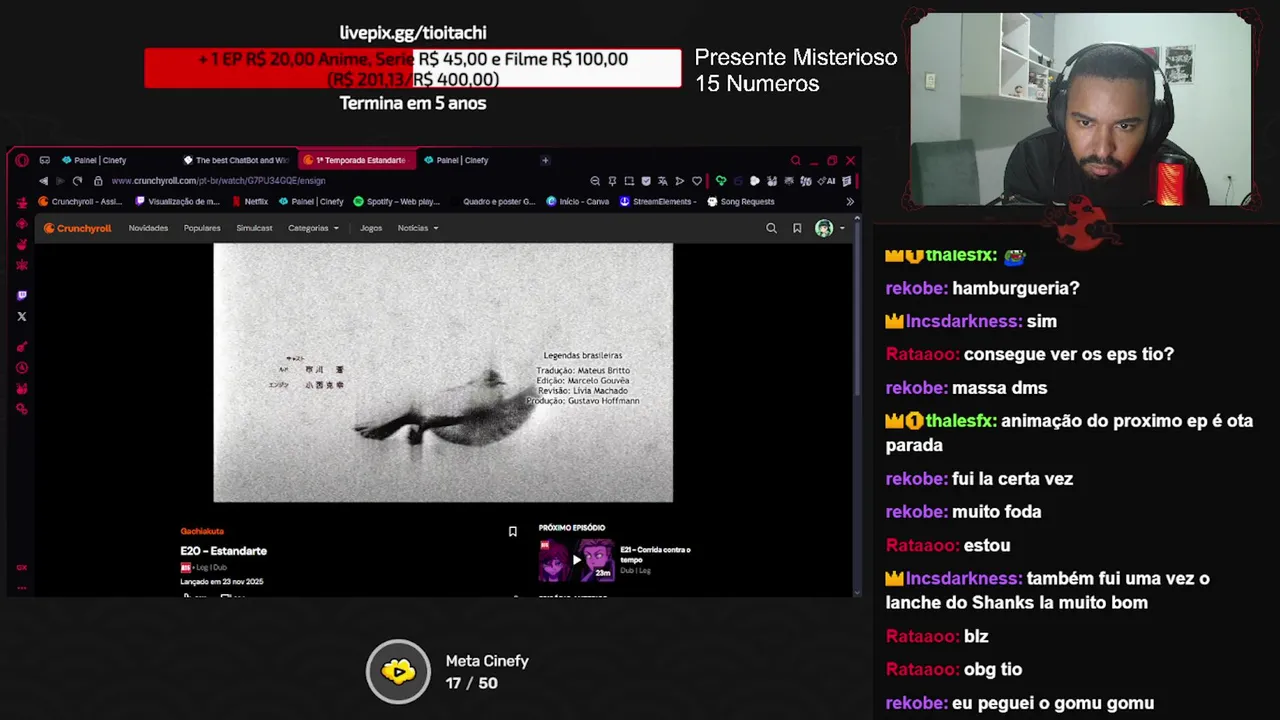Select the 1ª Temporada Estandarte tab
1280x720 pixels.
(x=356, y=160)
